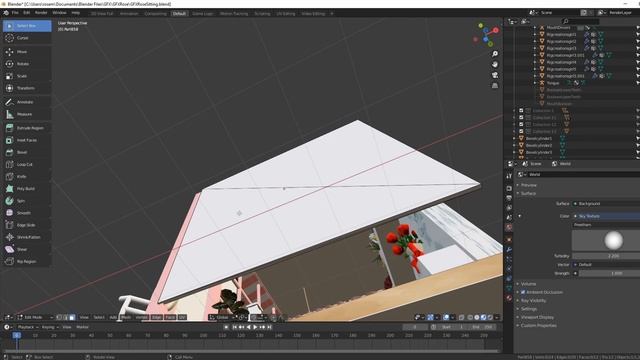Switch to the Default workspace tab
Screen dimensions: 640x360
(x=179, y=13)
